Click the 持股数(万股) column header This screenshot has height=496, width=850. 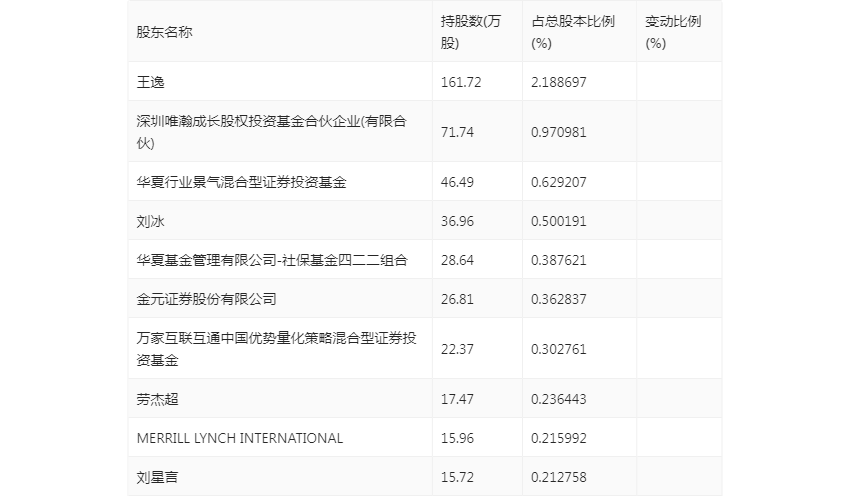[471, 32]
